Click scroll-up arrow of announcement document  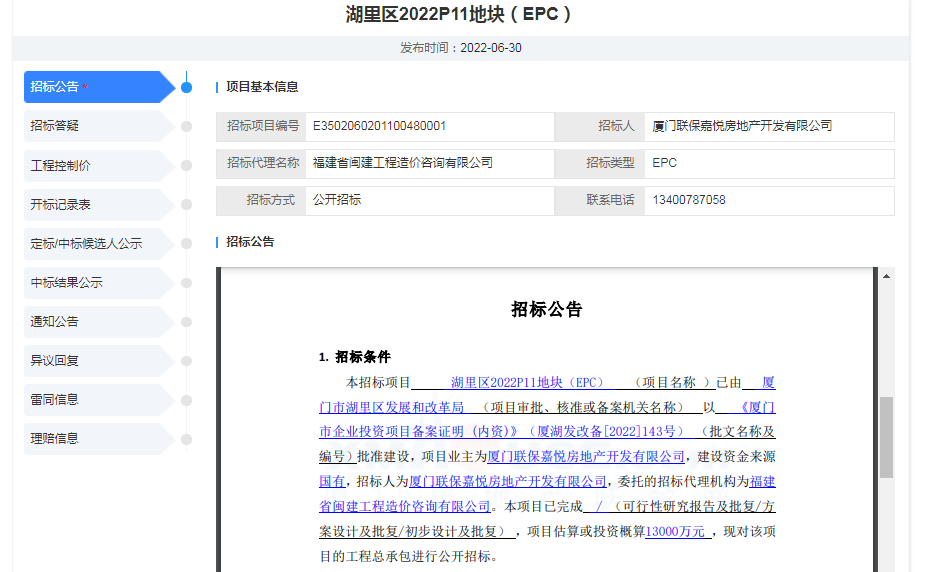(887, 276)
